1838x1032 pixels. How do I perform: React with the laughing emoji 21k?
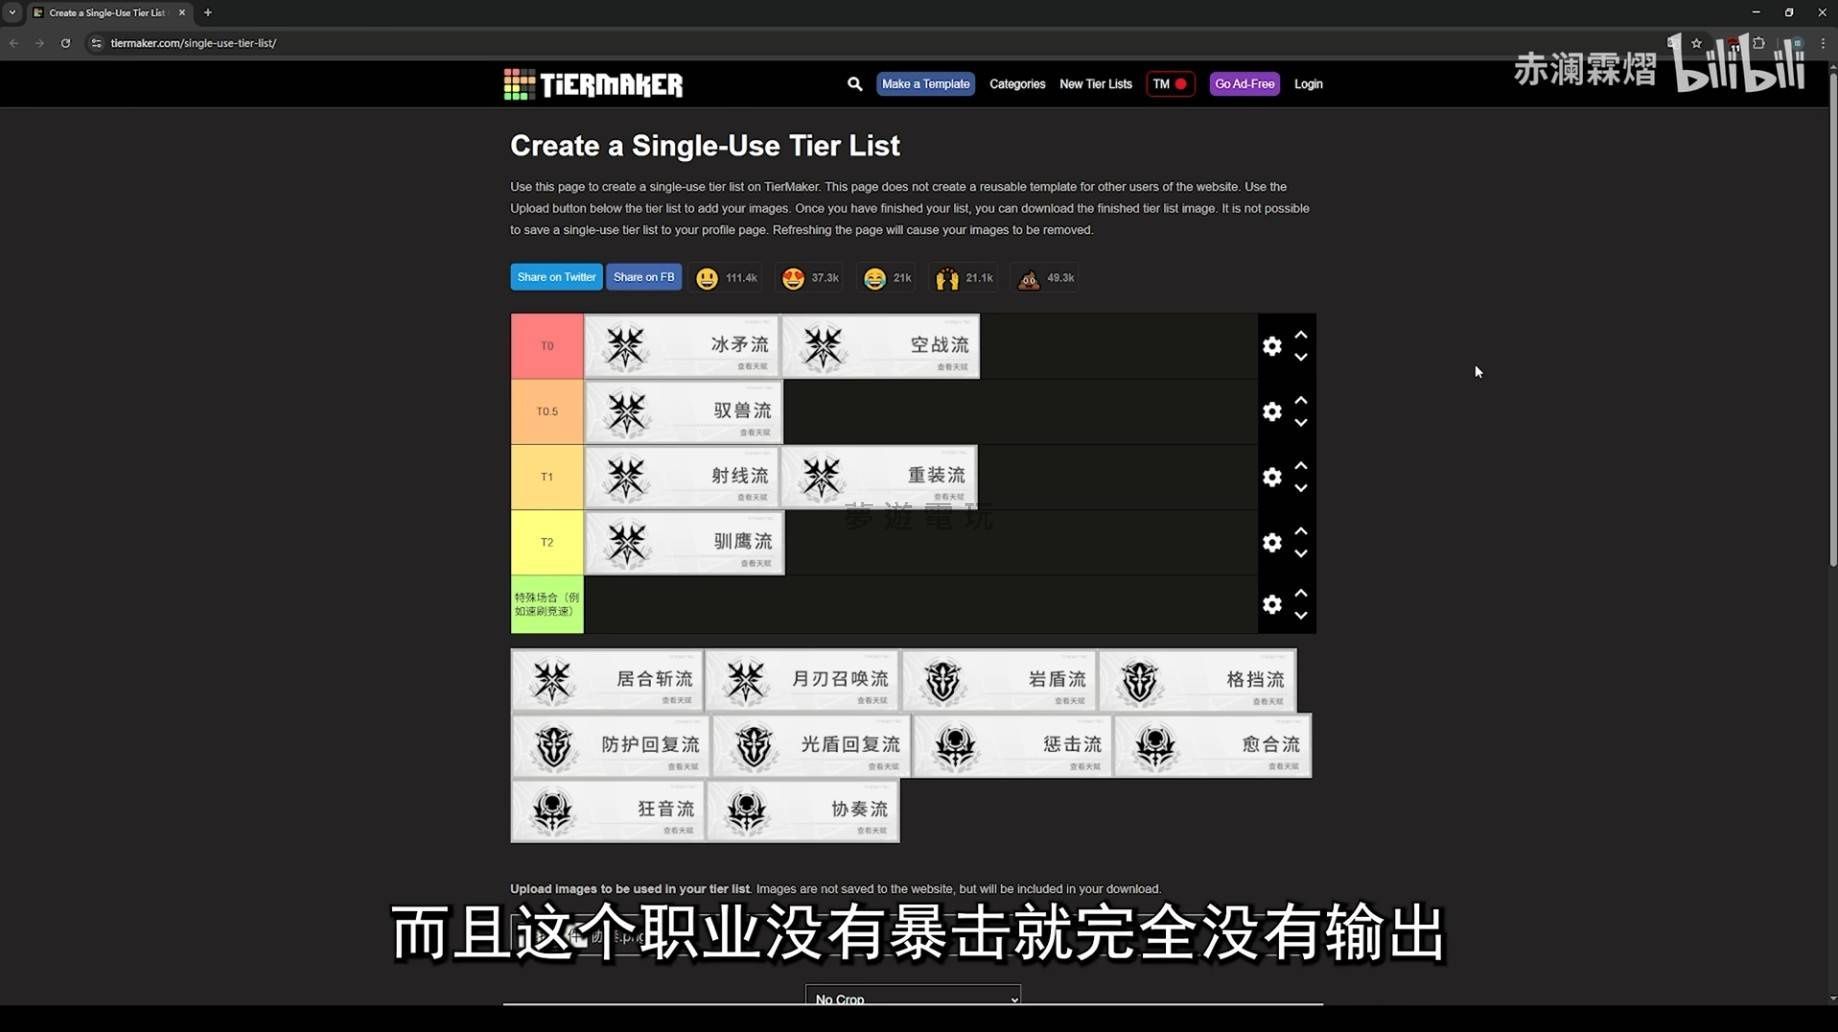[x=887, y=278]
